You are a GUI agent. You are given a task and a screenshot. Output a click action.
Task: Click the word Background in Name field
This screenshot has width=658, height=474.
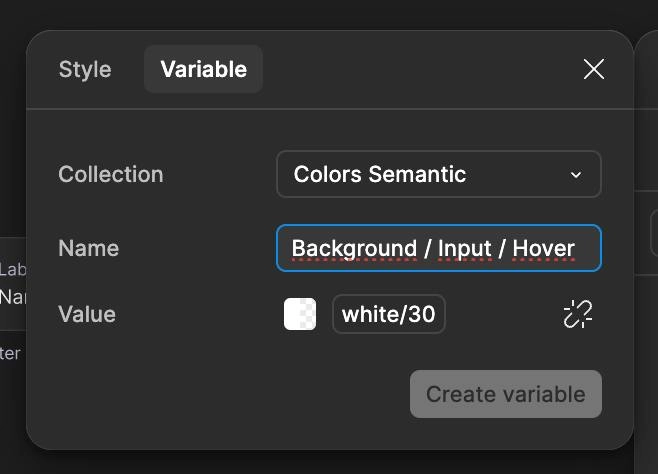pyautogui.click(x=354, y=249)
